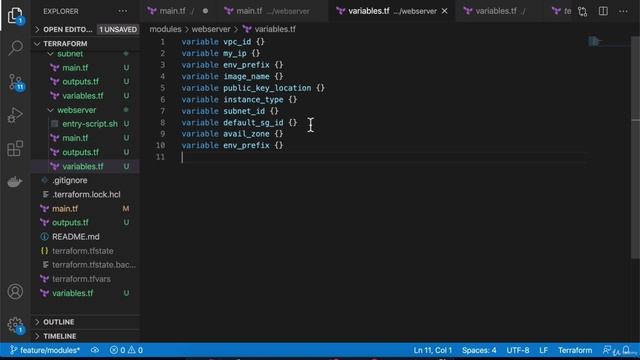Open outputs.tf under subnet folder
The height and width of the screenshot is (360, 640).
[x=80, y=82]
